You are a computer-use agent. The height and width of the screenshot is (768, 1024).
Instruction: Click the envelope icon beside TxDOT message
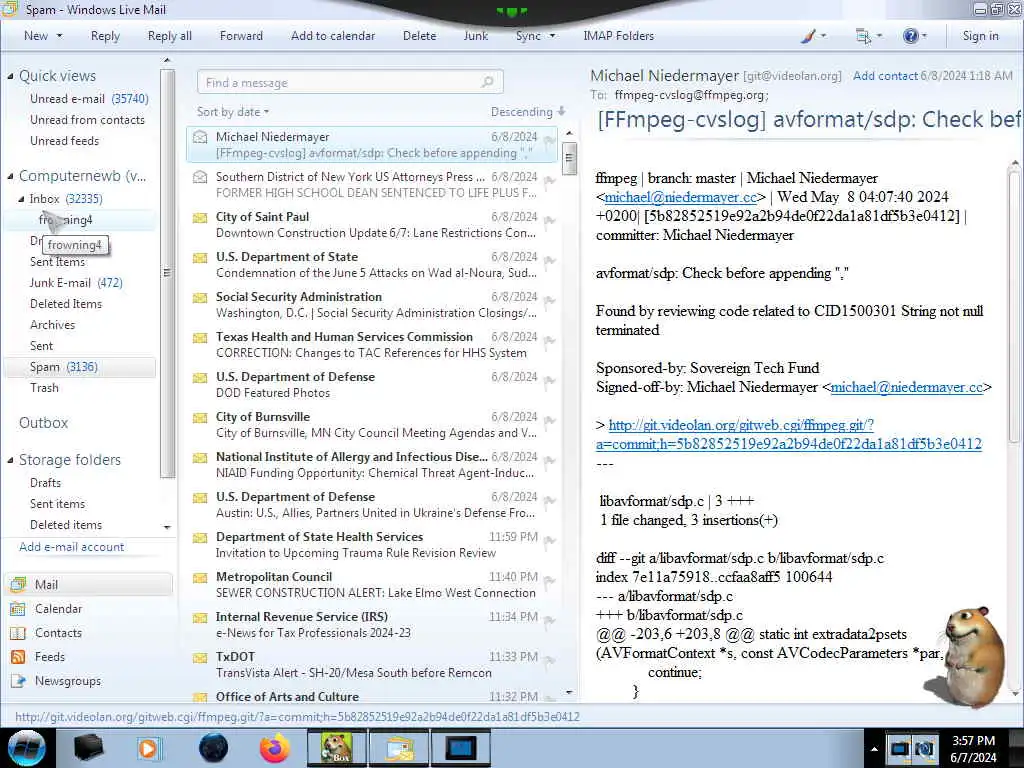200,658
